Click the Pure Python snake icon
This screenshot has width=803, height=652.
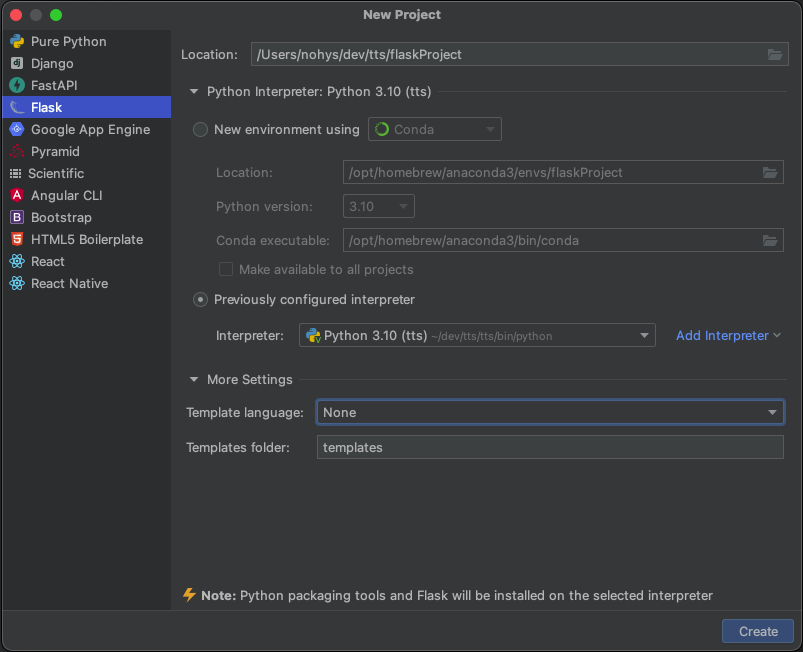click(x=17, y=41)
